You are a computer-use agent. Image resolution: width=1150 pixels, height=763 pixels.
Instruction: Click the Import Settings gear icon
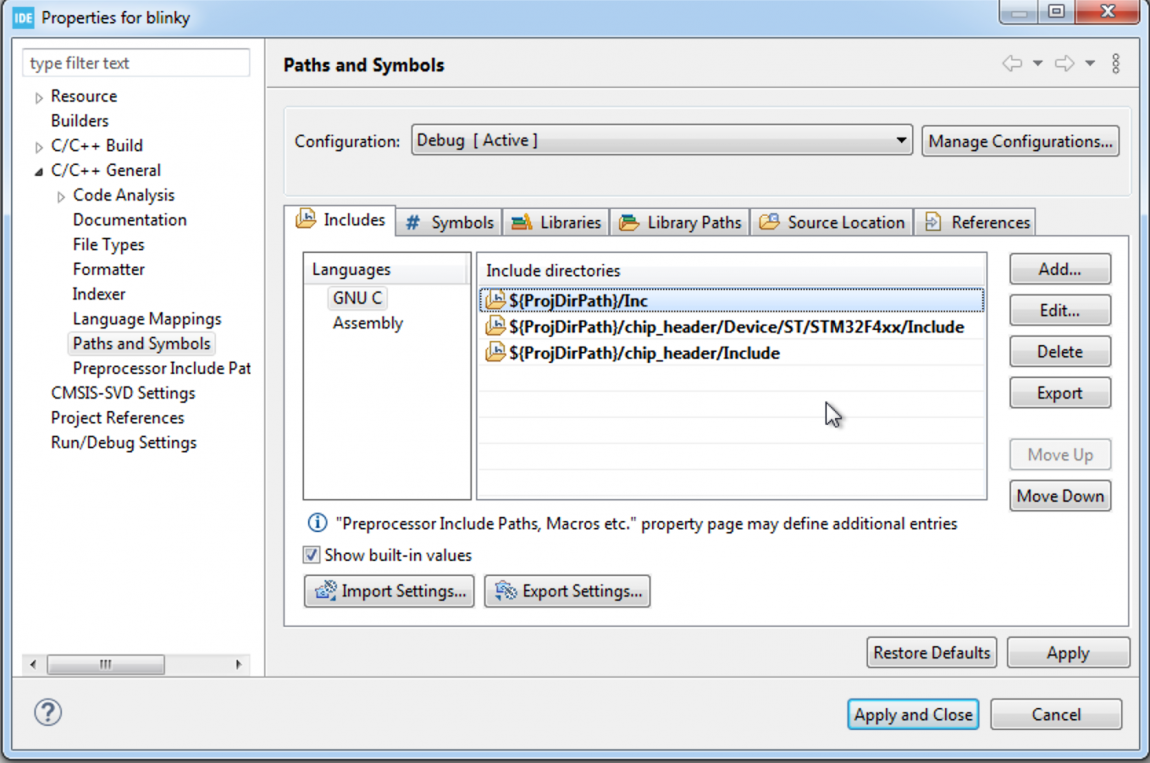(326, 591)
